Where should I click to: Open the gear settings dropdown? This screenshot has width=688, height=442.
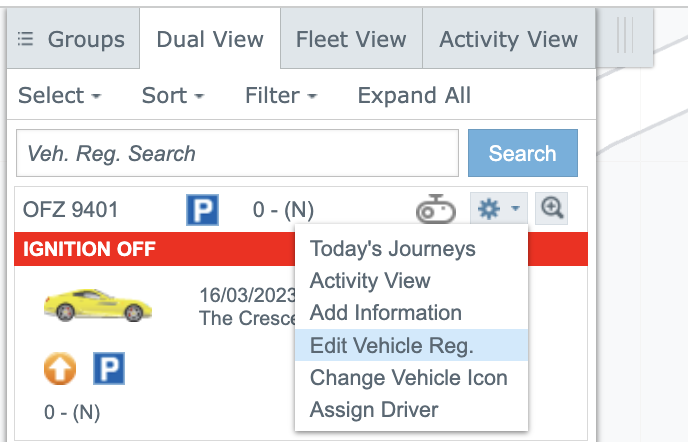point(497,209)
